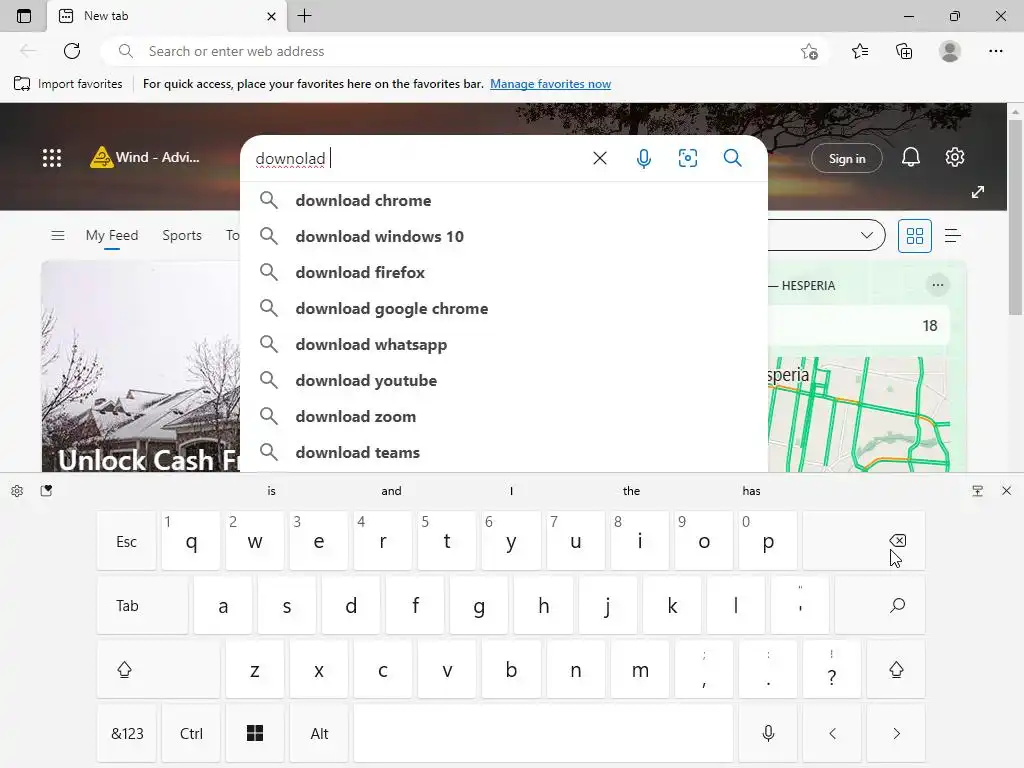Open the Wind Advisory weather alert

point(144,157)
